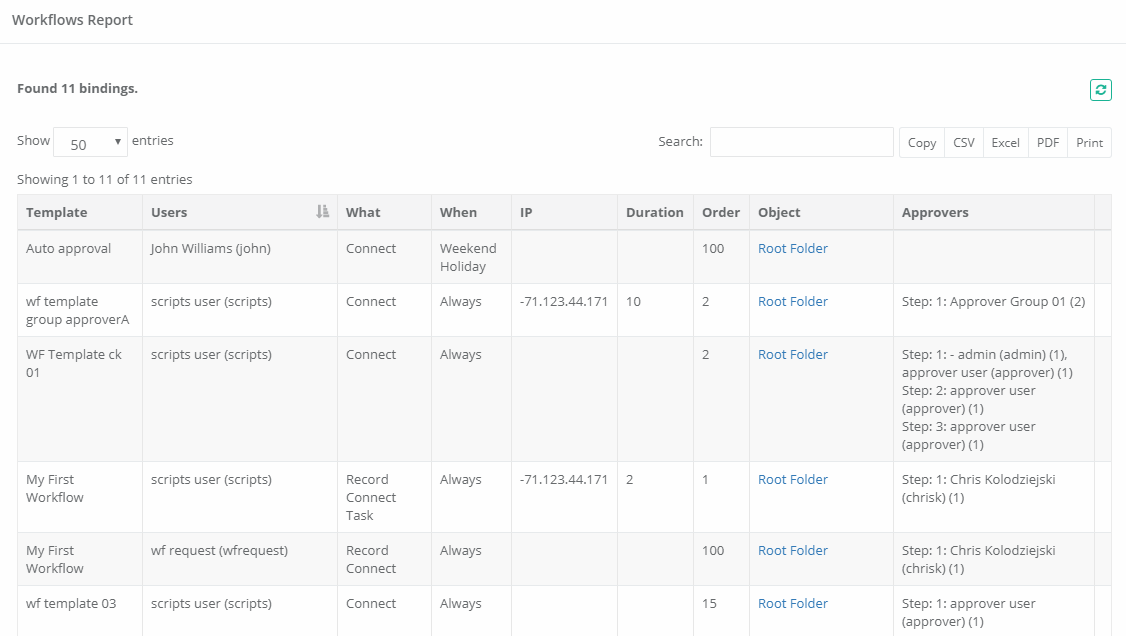Click the green refresh icon

point(1100,90)
